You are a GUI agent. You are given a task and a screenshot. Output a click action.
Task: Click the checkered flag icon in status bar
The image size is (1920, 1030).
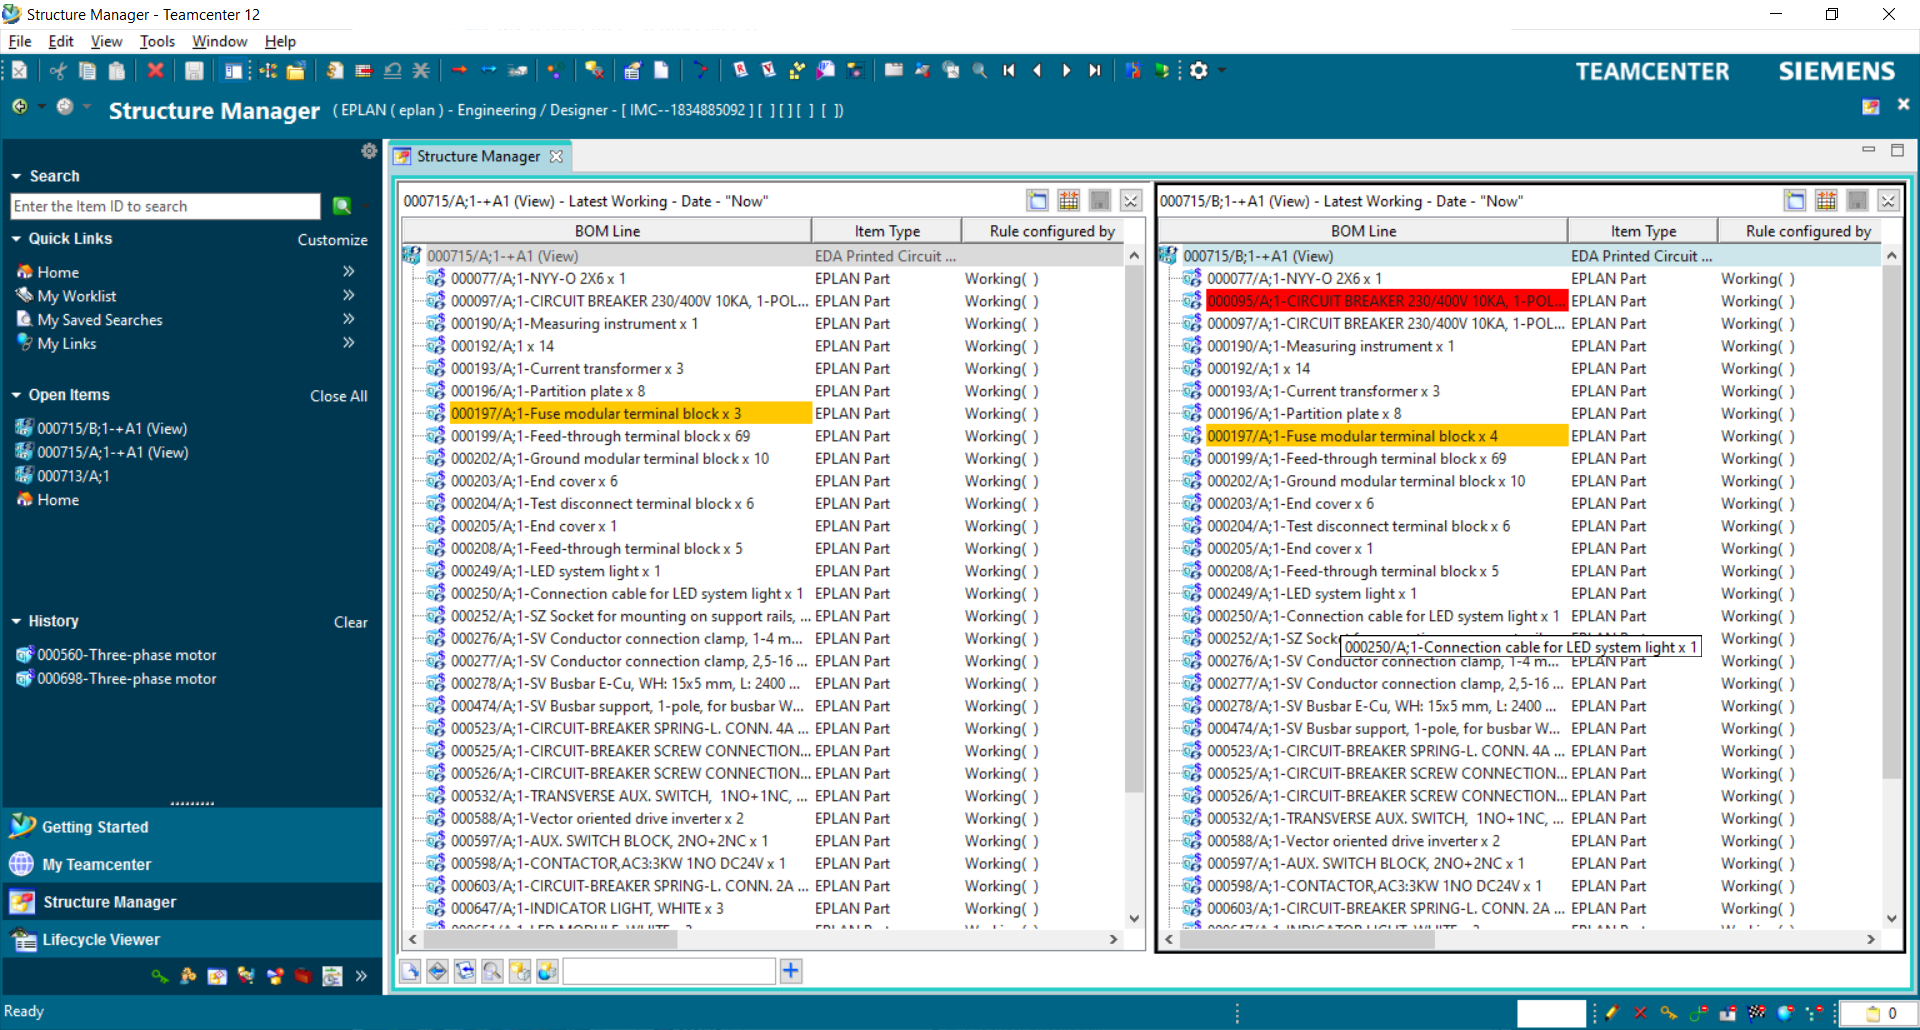(x=1756, y=1013)
